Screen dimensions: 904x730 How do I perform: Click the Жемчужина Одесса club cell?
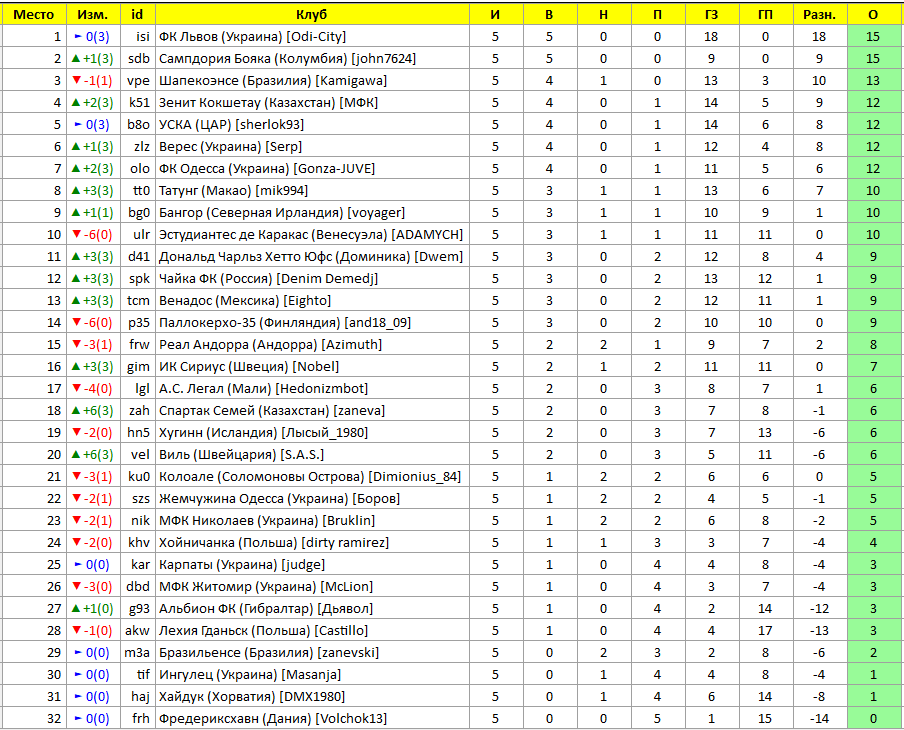[312, 499]
